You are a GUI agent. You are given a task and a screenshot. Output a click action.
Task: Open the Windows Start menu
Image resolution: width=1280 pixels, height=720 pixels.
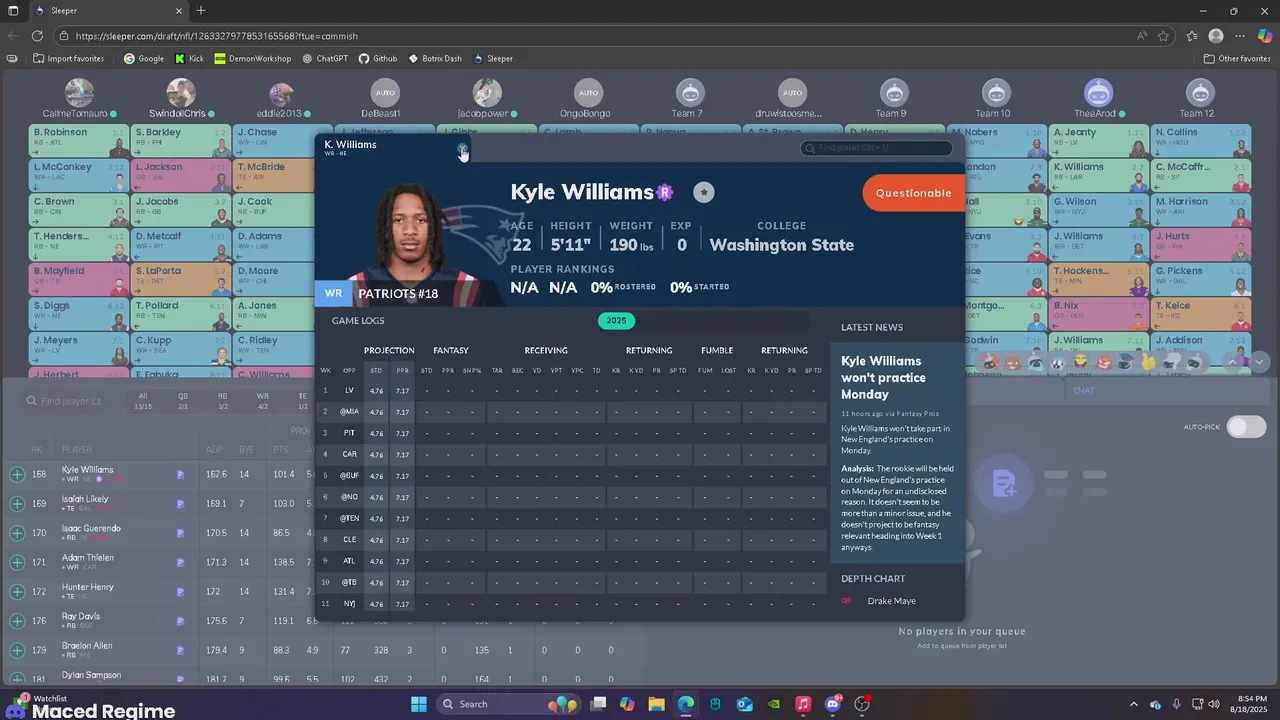pyautogui.click(x=418, y=704)
